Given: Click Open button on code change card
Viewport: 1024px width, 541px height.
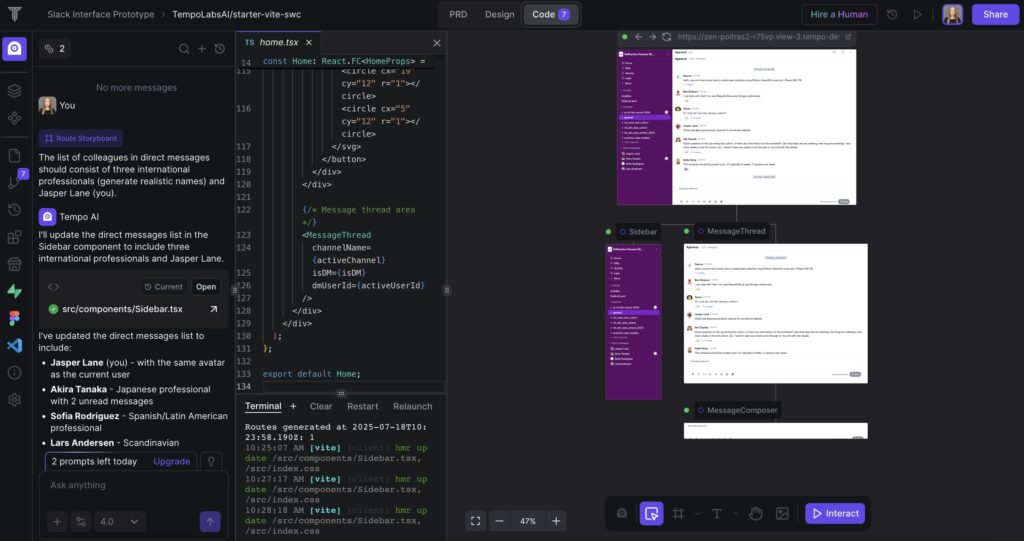Looking at the screenshot, I should [206, 287].
